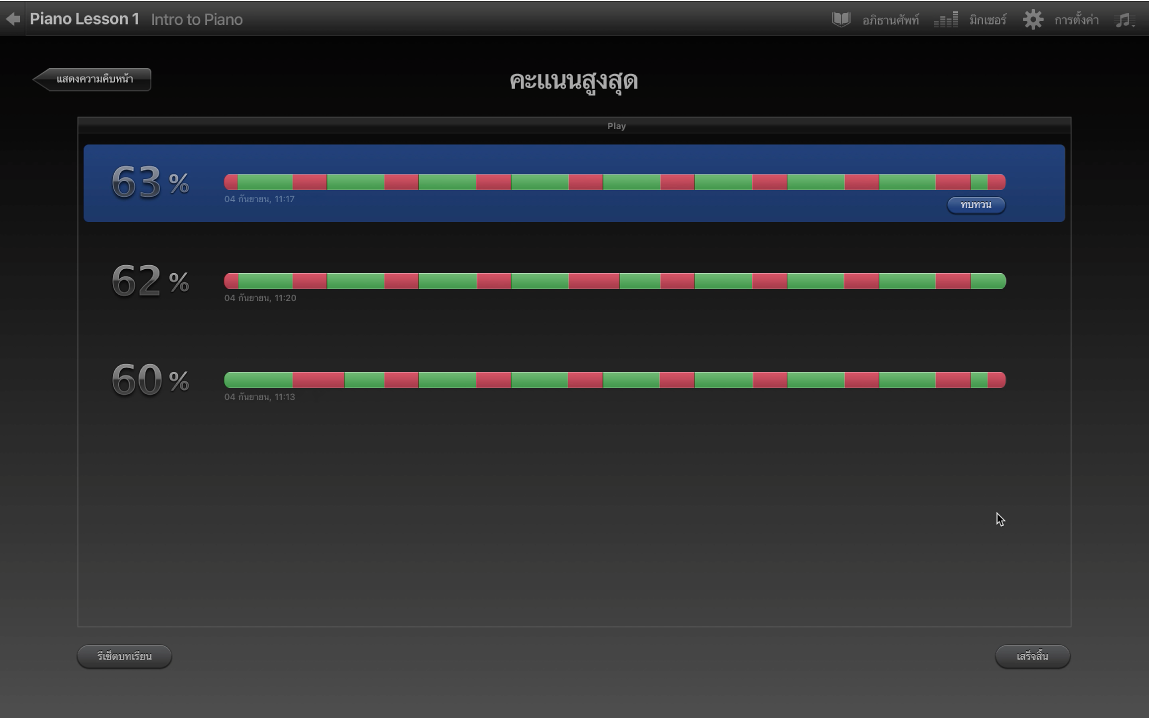Click the การตั้งค่า settings label
Viewport: 1149px width, 718px height.
click(x=1076, y=20)
